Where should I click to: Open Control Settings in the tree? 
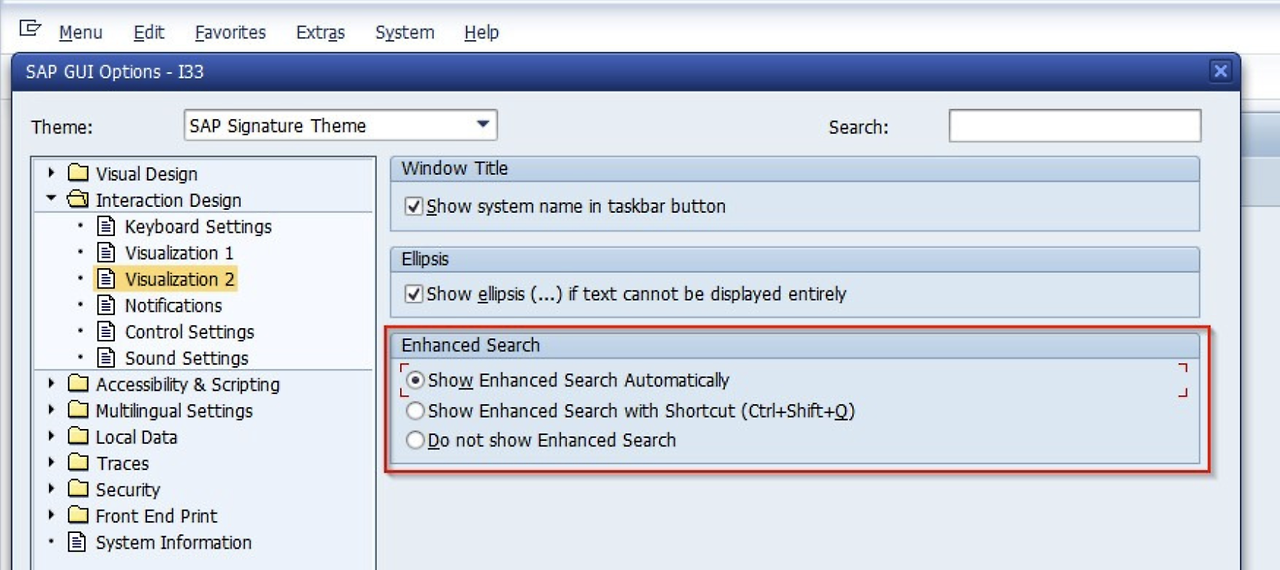click(x=189, y=332)
